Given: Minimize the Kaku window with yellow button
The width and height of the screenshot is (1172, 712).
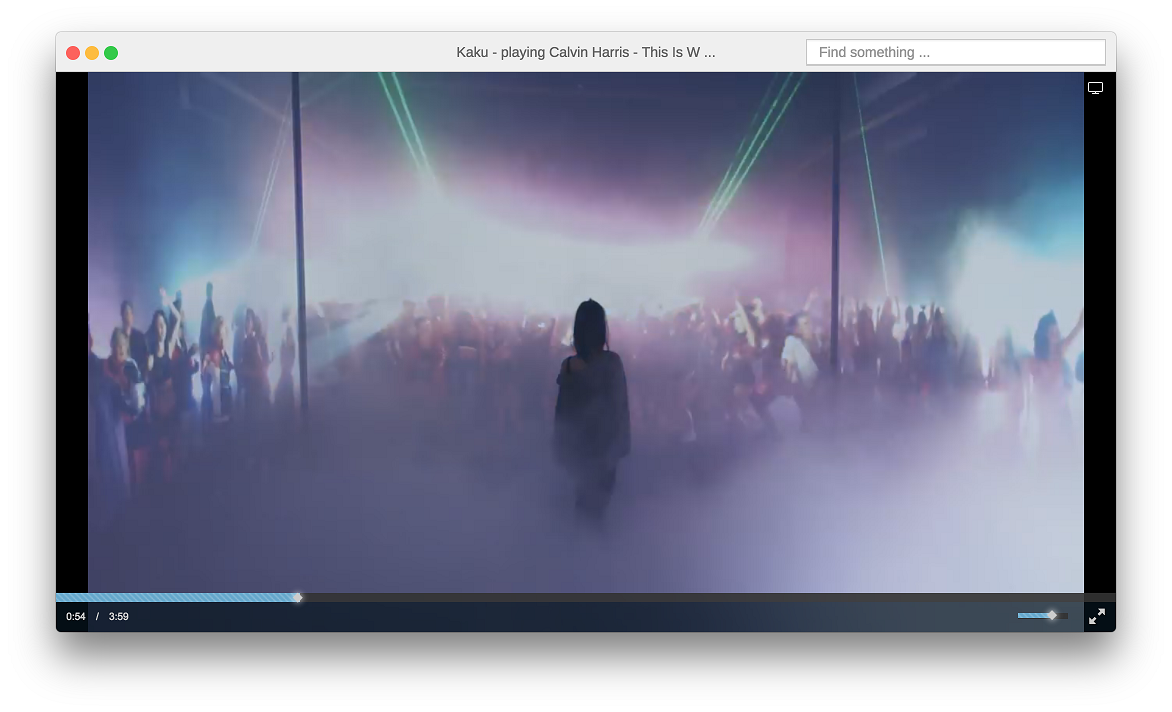Looking at the screenshot, I should click(92, 53).
